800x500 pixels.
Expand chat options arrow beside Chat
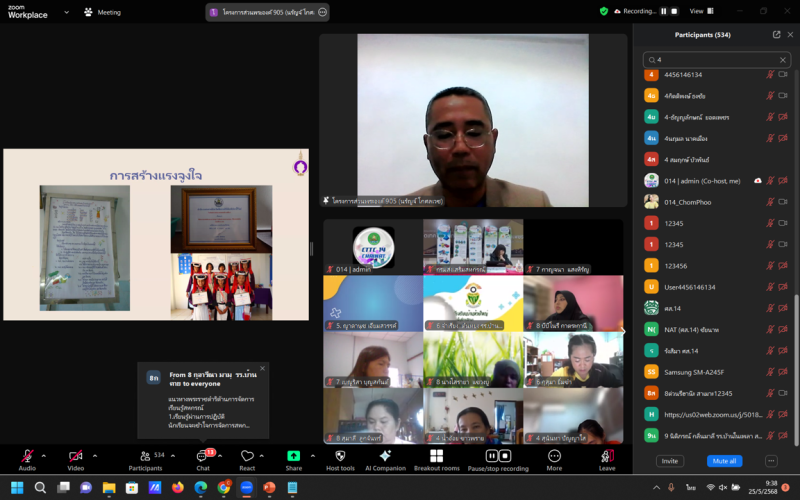(220, 456)
